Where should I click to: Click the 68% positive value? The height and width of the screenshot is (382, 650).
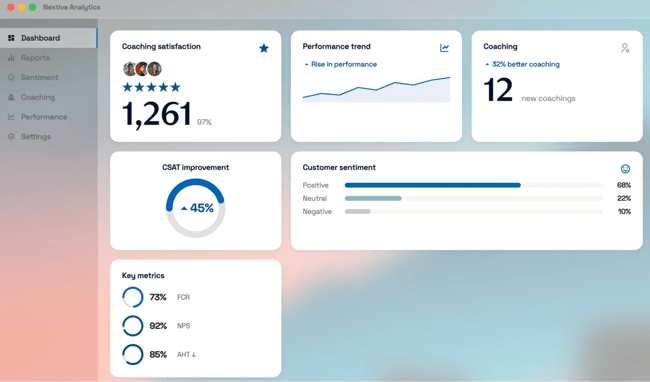624,185
